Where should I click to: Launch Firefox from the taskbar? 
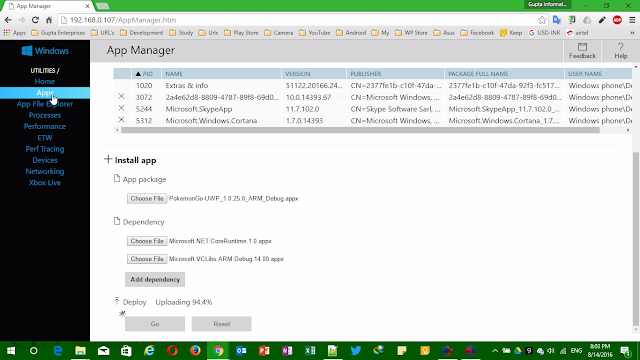pos(195,351)
